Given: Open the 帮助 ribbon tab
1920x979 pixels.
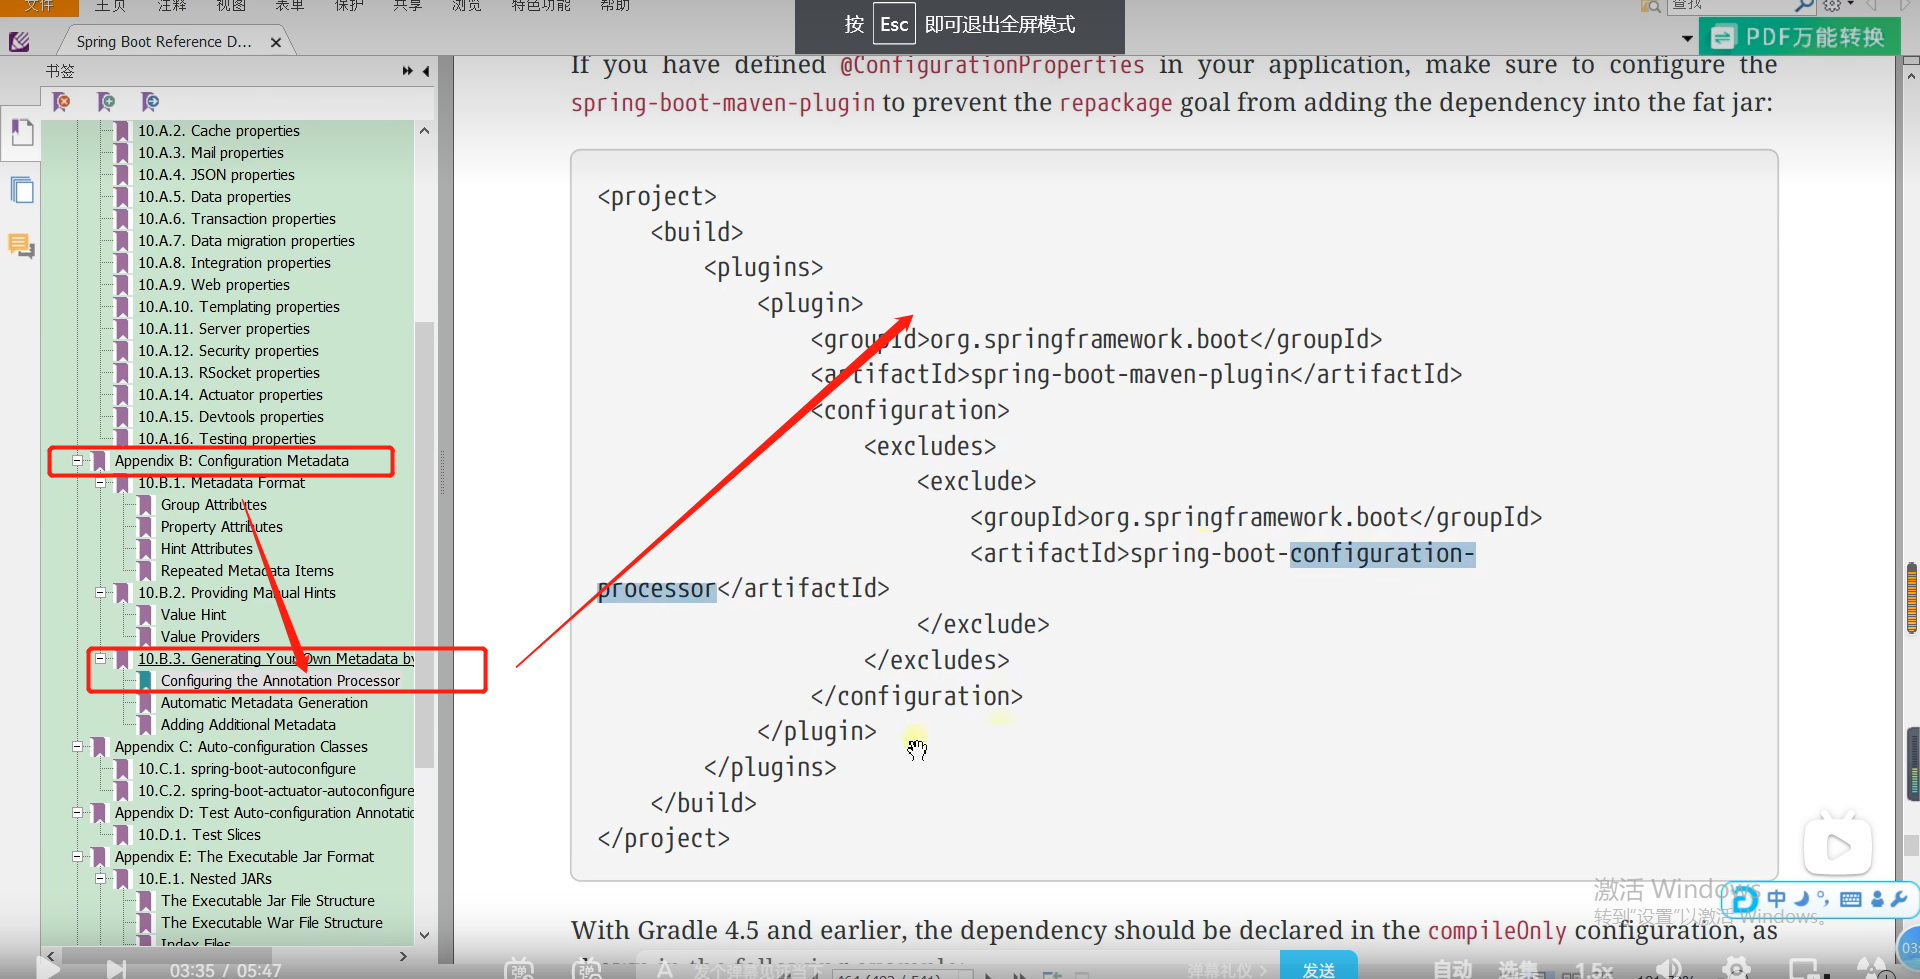Looking at the screenshot, I should tap(615, 5).
